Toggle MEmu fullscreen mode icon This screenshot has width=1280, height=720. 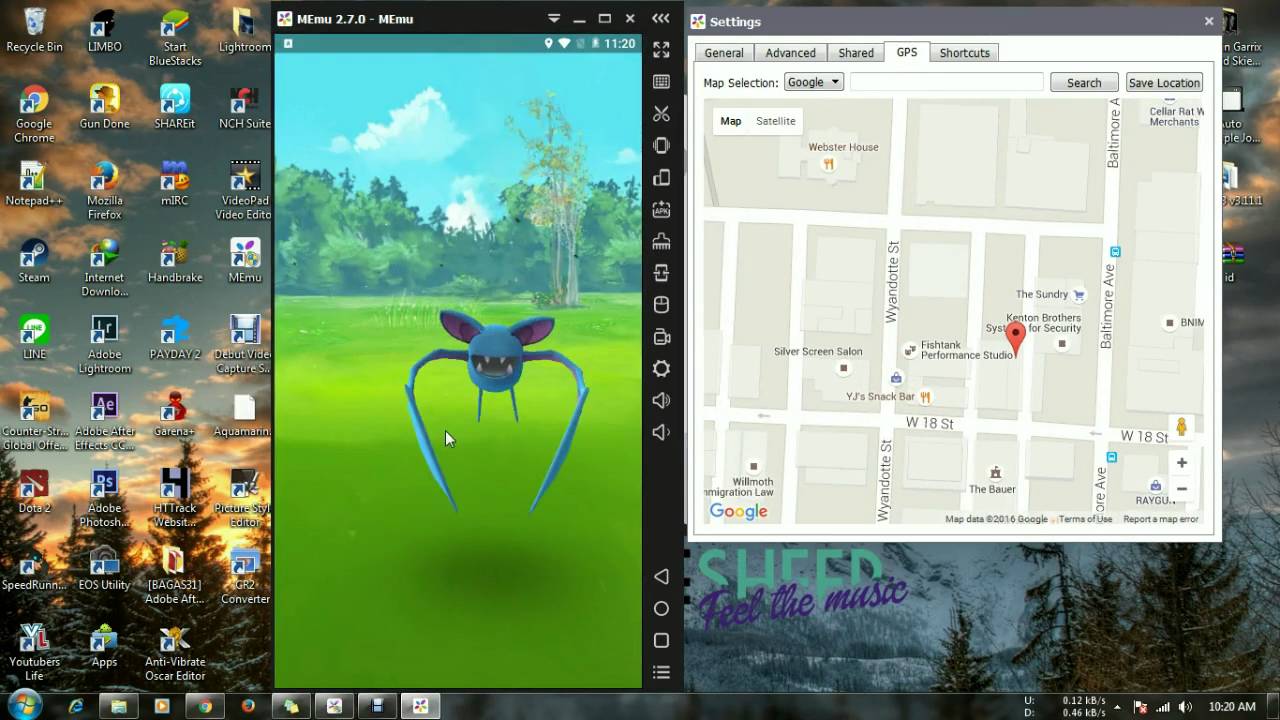[661, 49]
